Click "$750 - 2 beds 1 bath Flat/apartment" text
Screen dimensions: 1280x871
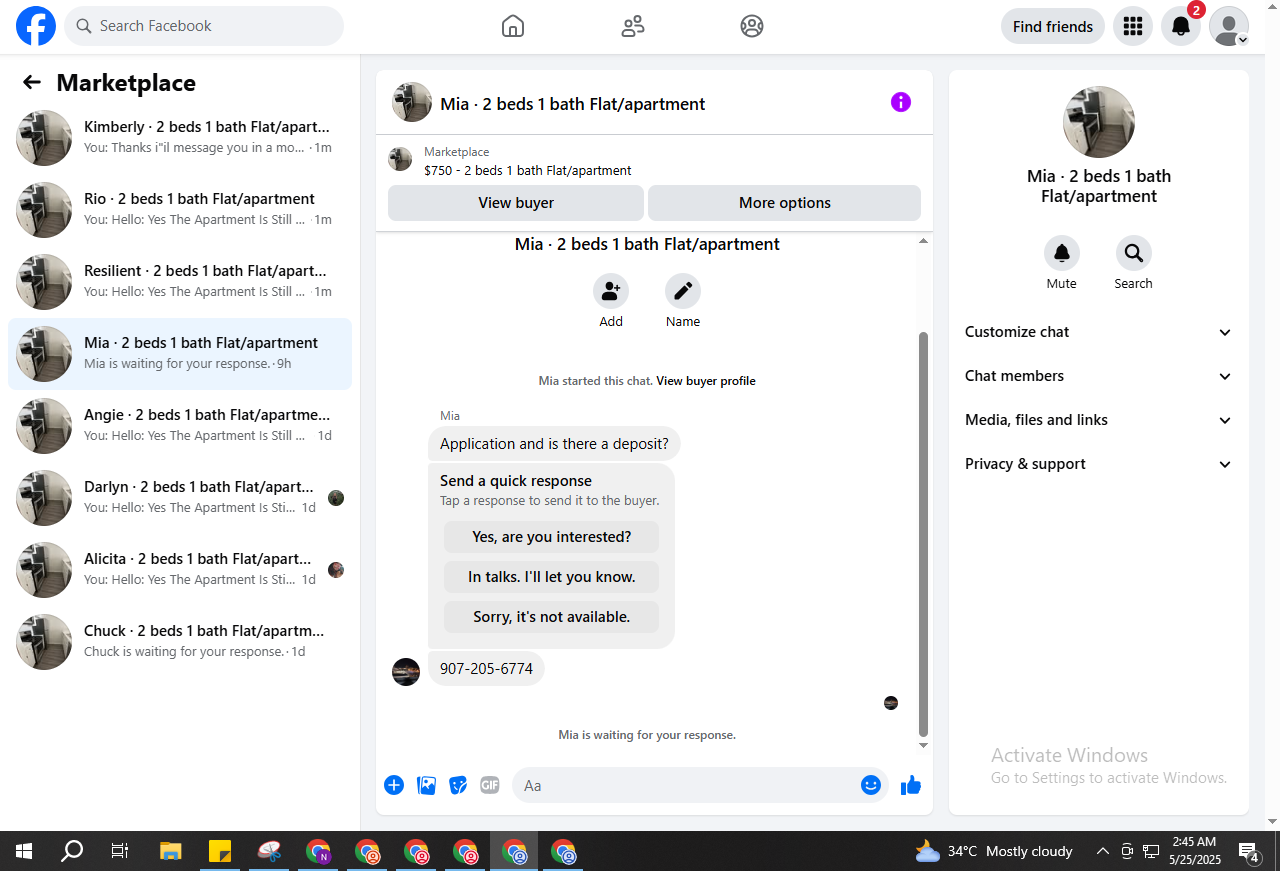[528, 170]
